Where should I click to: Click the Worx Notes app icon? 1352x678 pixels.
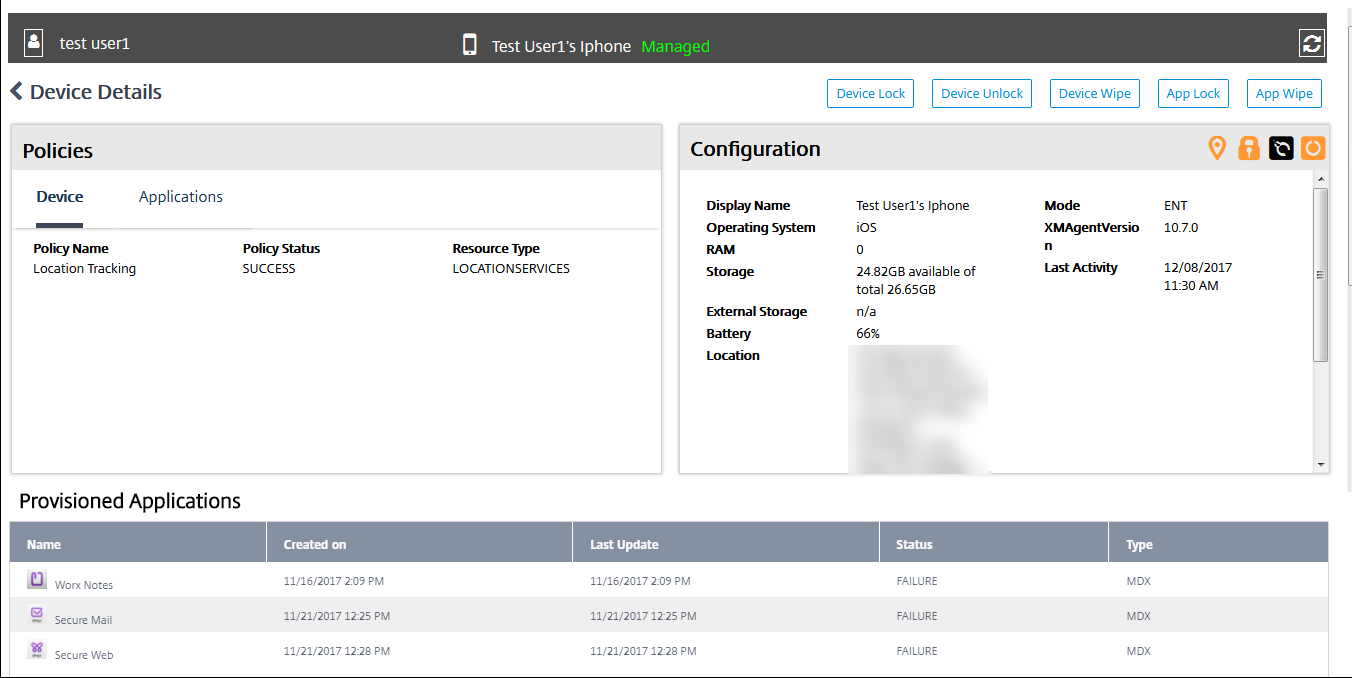37,580
